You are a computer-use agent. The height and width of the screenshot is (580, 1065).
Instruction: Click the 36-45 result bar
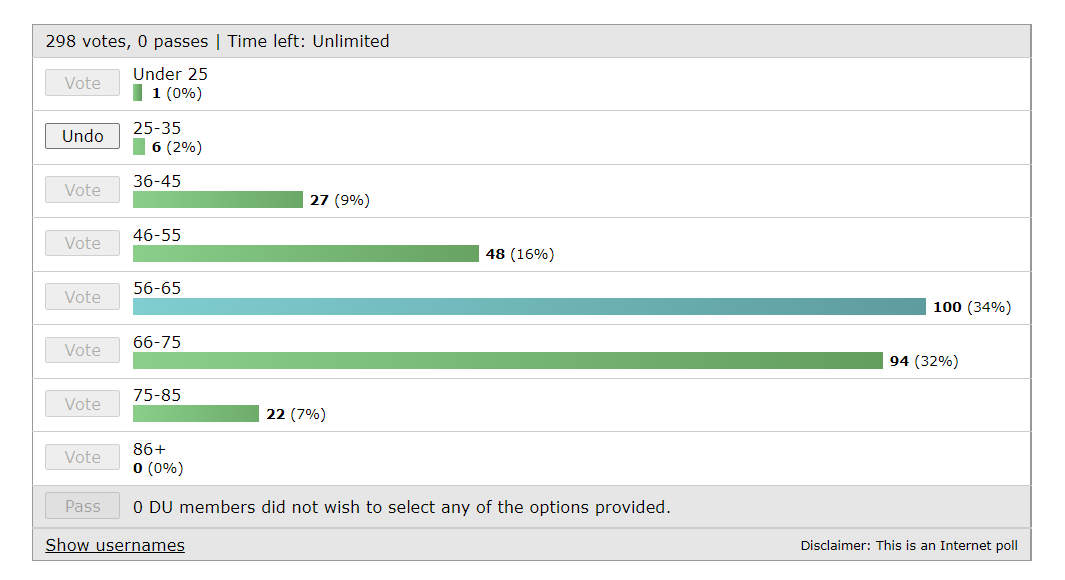[217, 200]
